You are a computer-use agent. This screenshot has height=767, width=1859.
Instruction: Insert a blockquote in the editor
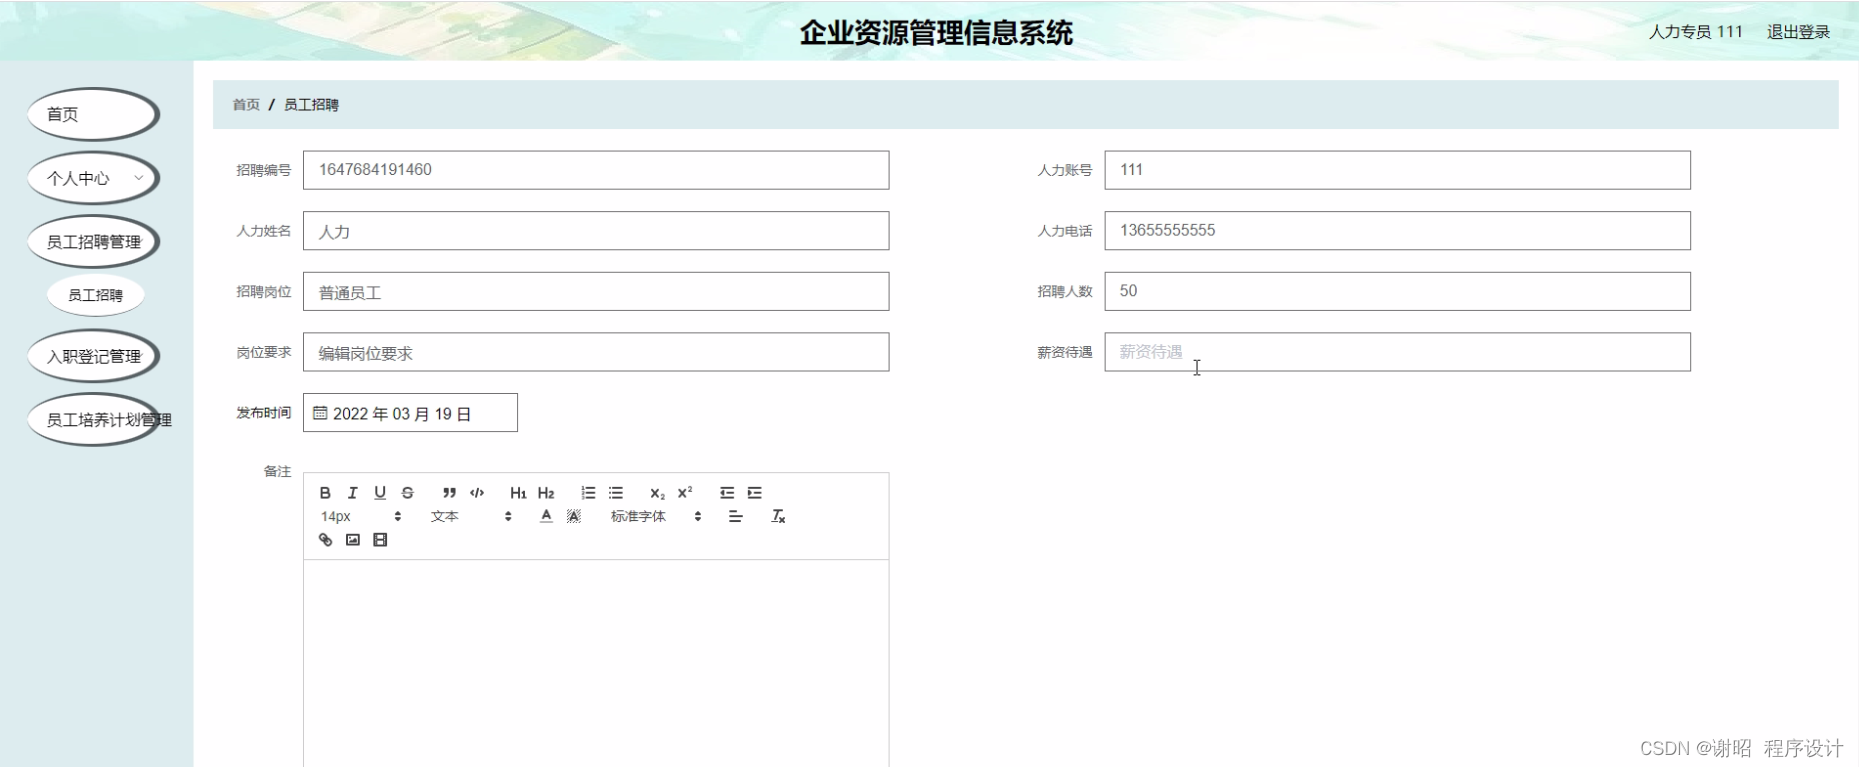click(x=449, y=493)
